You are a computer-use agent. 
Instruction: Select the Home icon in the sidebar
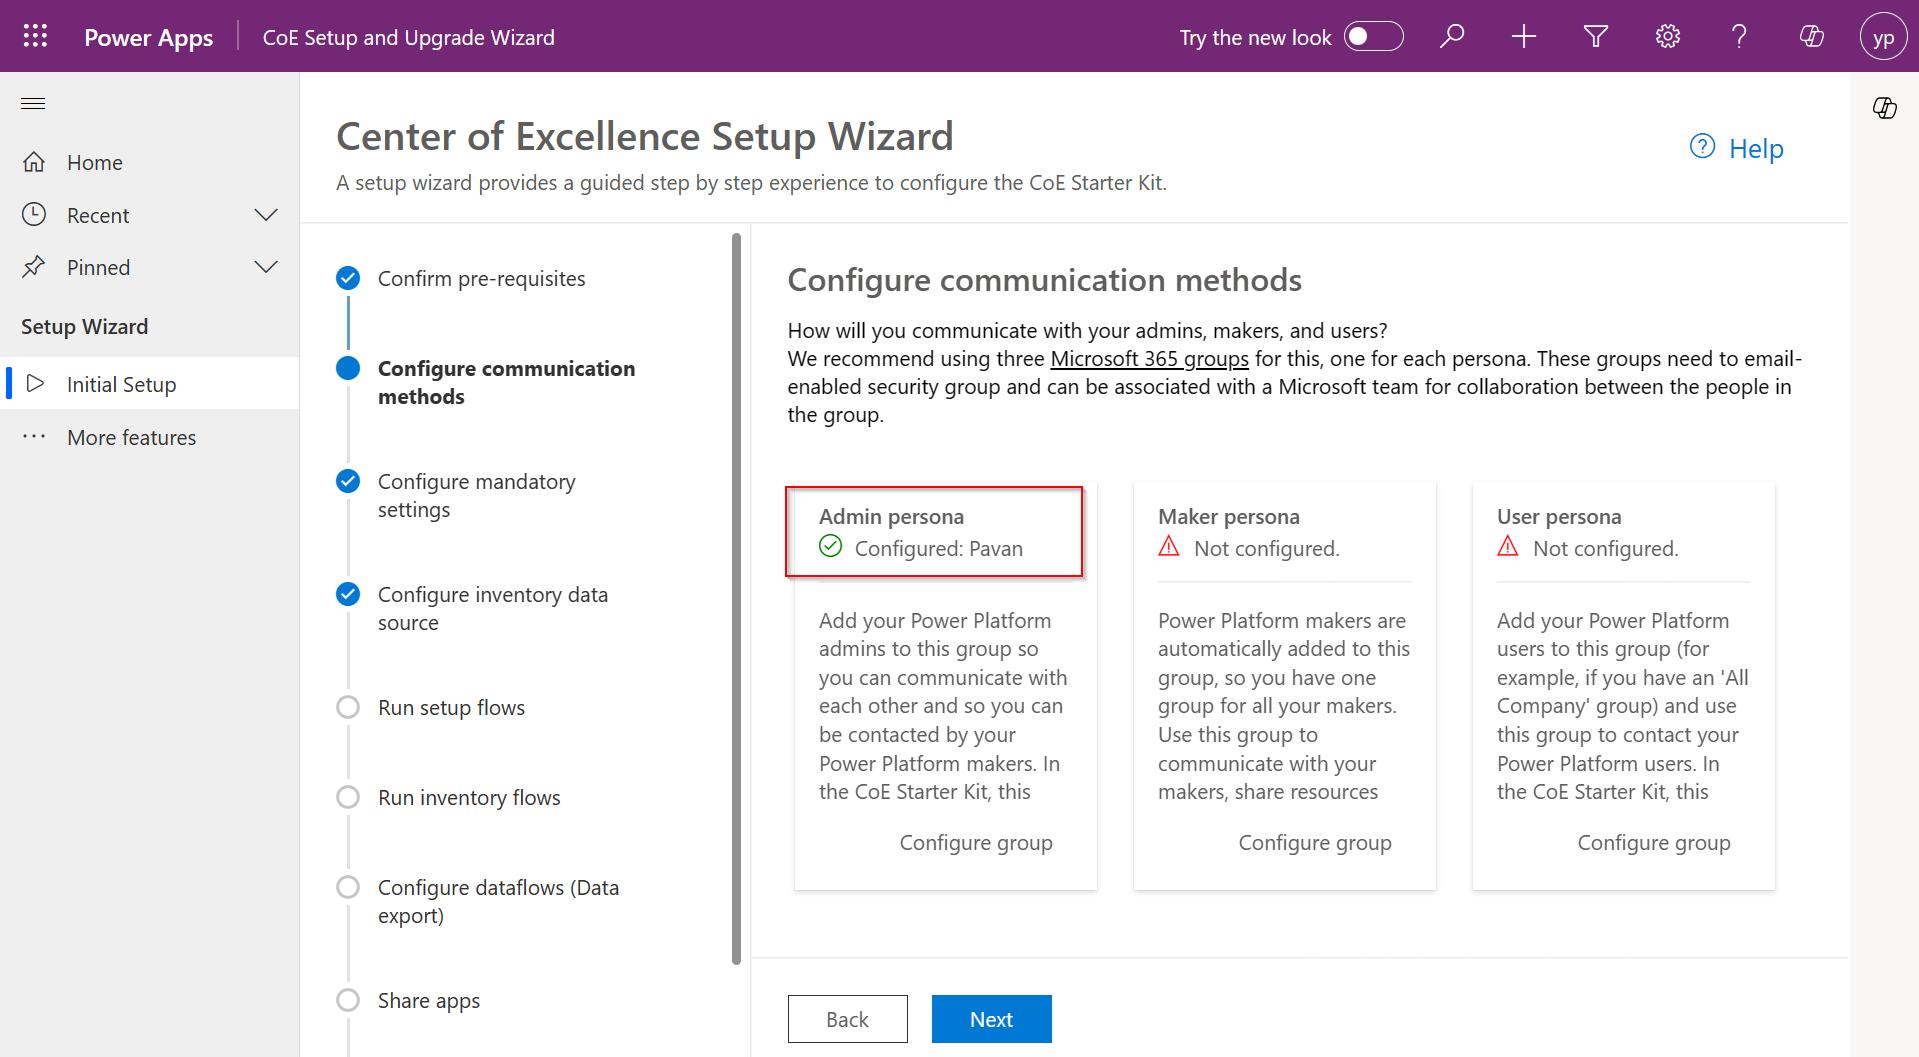pyautogui.click(x=36, y=161)
